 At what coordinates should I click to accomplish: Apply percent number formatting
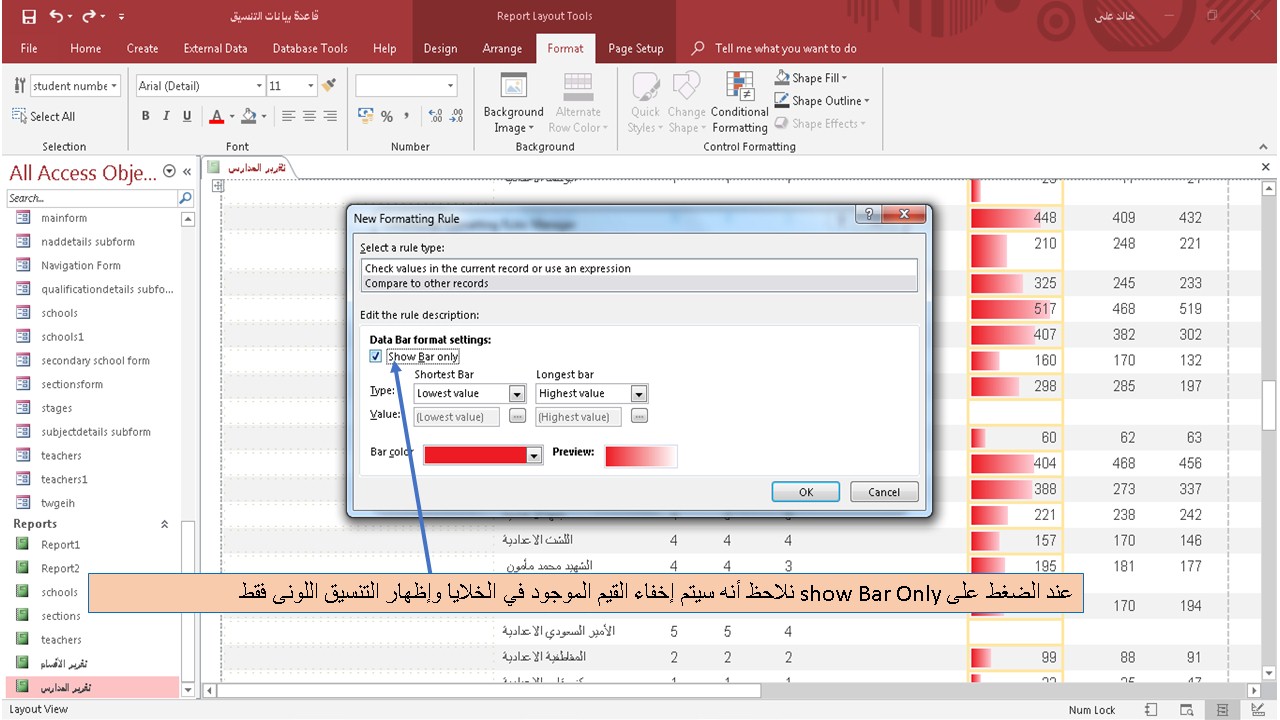click(386, 116)
